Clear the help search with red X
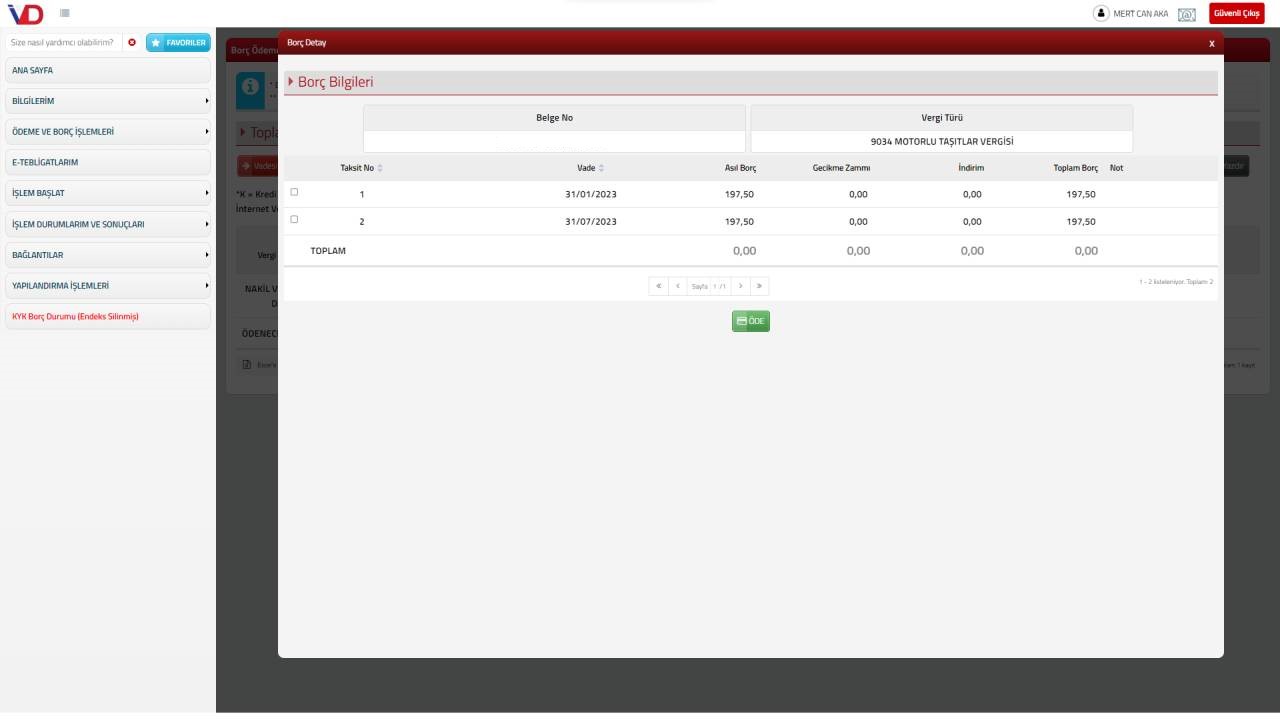1280x720 pixels. tap(132, 42)
